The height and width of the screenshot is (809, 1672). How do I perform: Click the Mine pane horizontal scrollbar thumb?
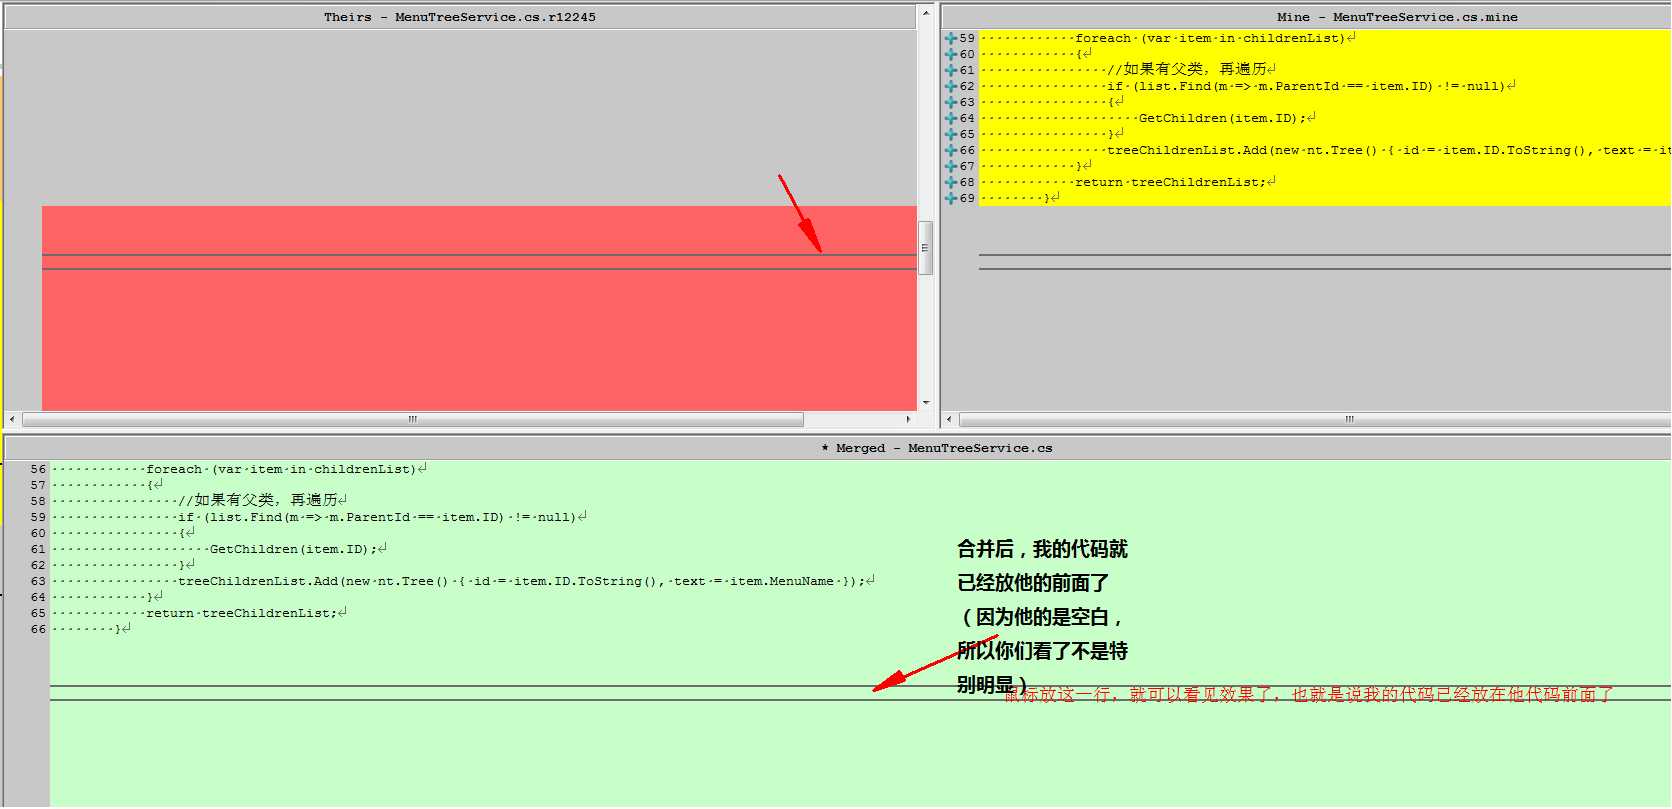[1315, 419]
